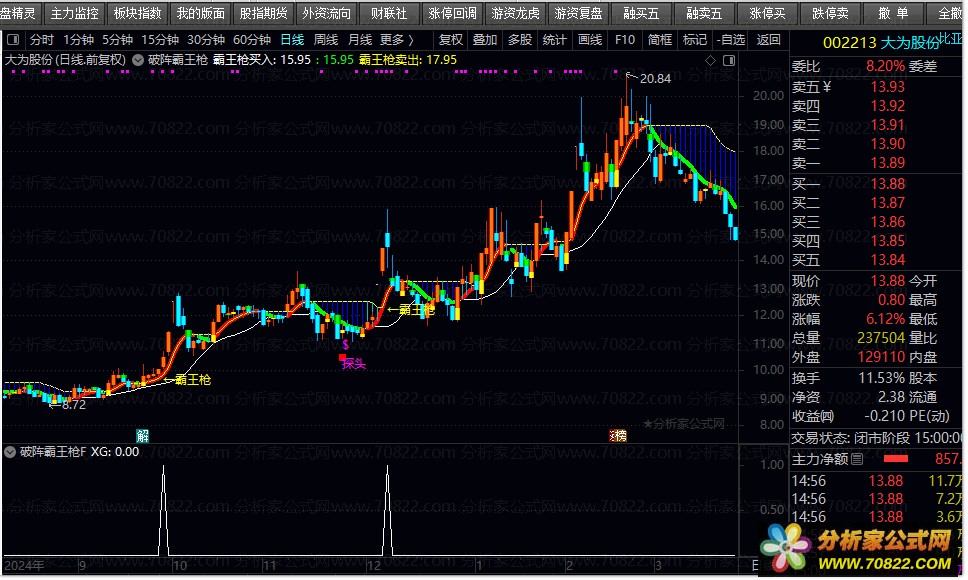Click the 探头 signal marker on chart

pyautogui.click(x=354, y=364)
